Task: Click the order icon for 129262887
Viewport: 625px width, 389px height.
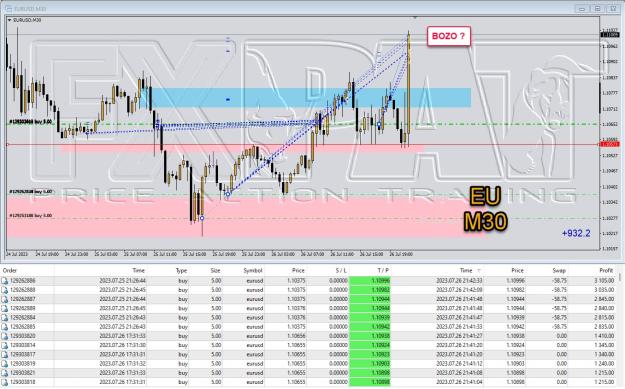Action: coord(5,299)
